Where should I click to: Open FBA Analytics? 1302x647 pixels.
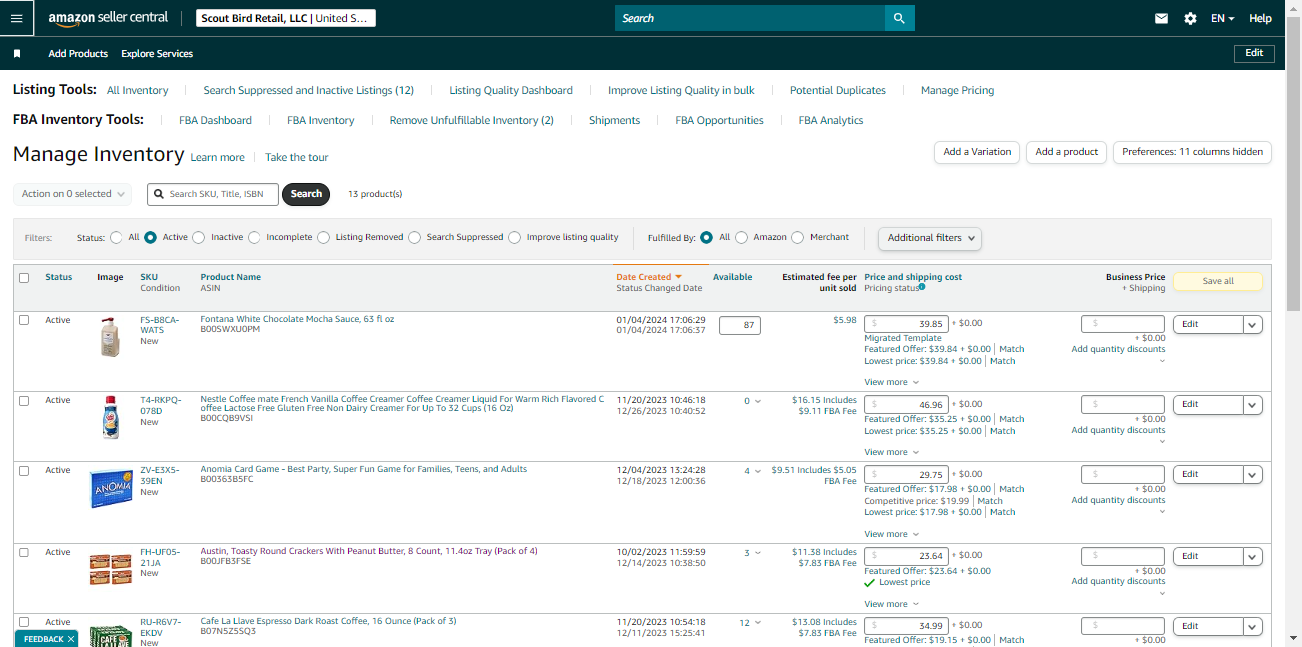[831, 120]
